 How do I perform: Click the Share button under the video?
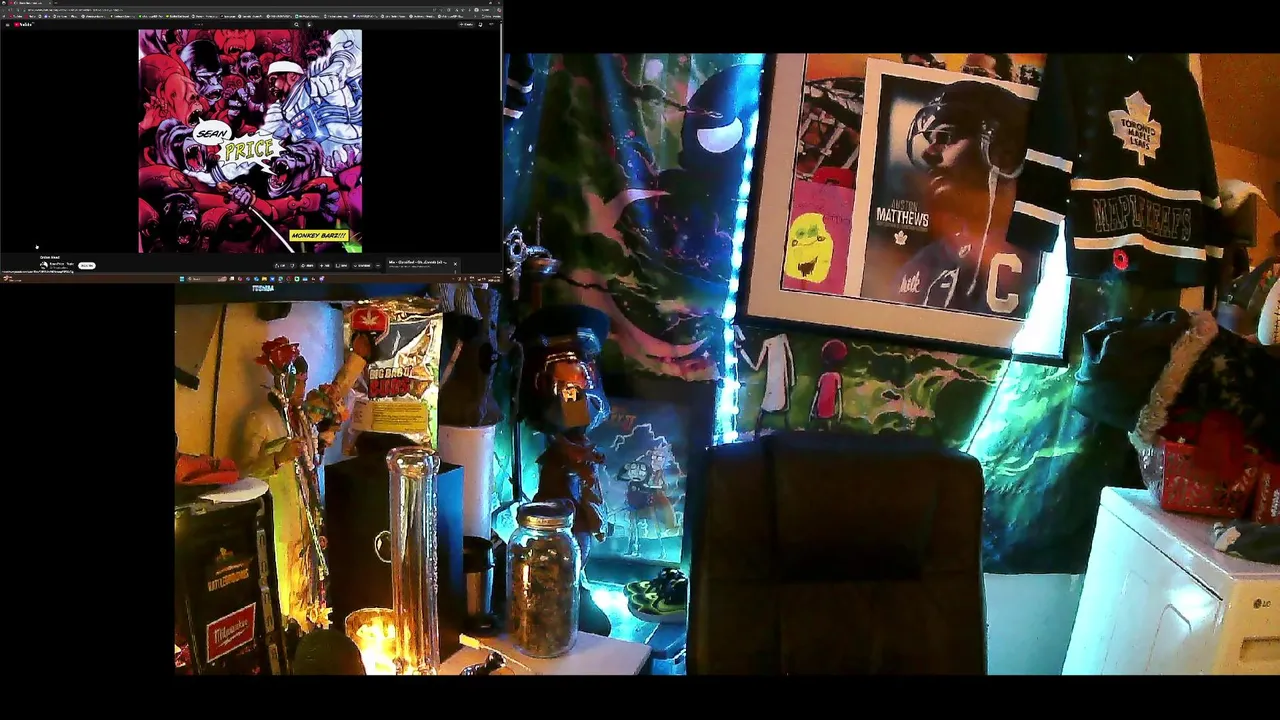coord(307,266)
